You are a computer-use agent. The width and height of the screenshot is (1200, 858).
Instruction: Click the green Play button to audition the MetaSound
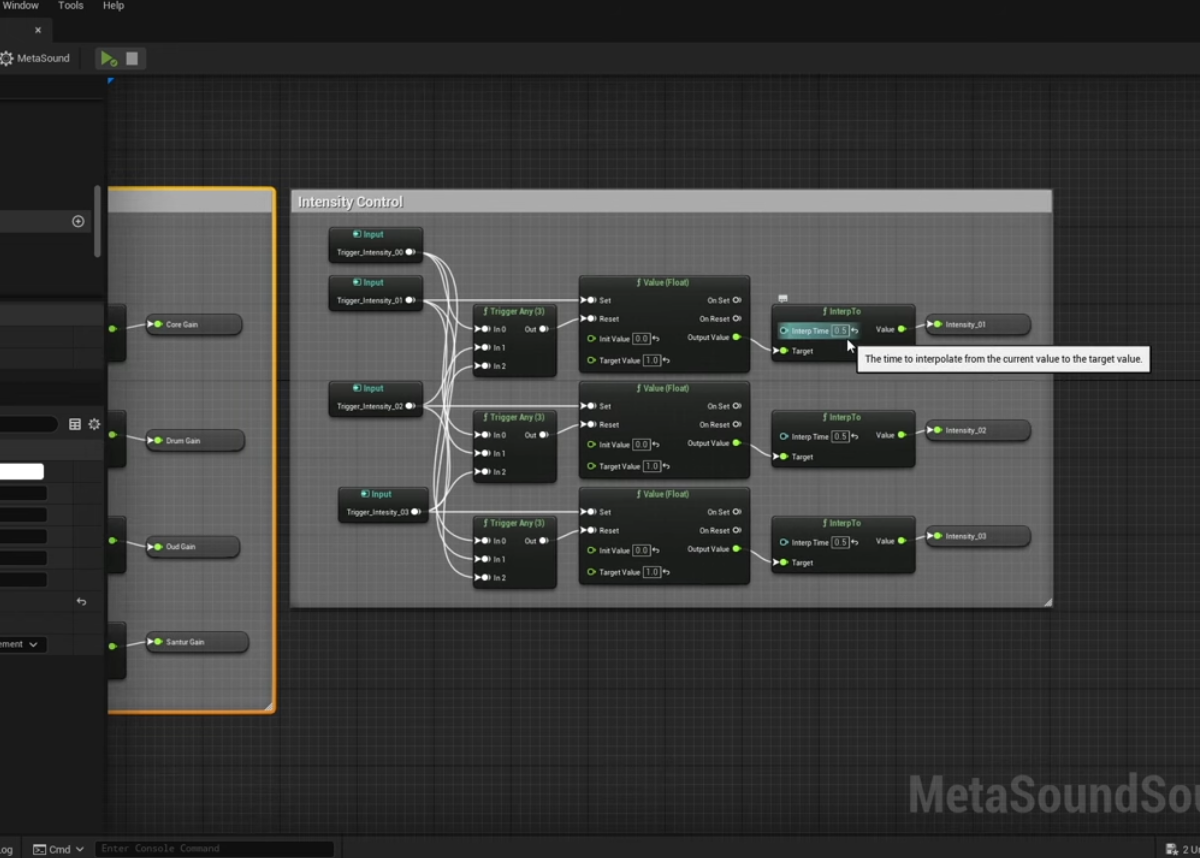(106, 58)
